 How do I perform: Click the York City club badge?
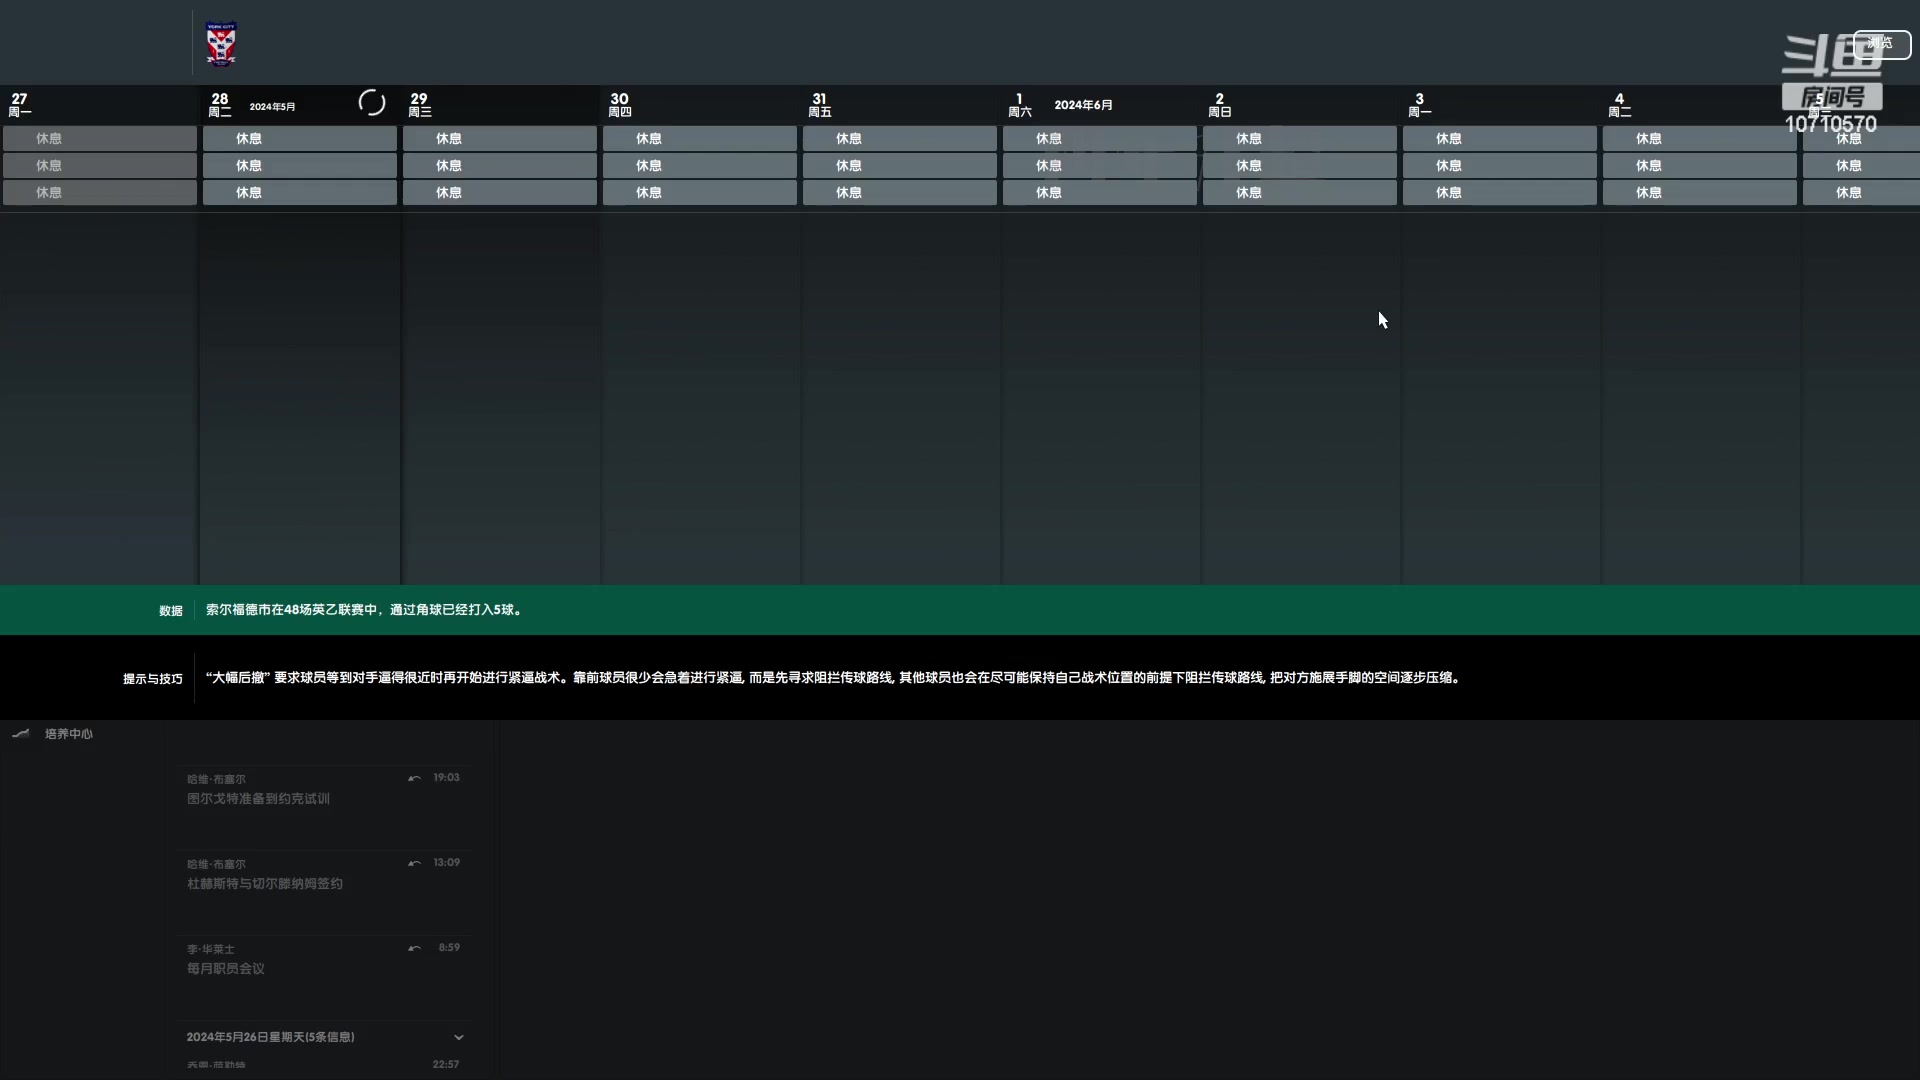point(220,44)
